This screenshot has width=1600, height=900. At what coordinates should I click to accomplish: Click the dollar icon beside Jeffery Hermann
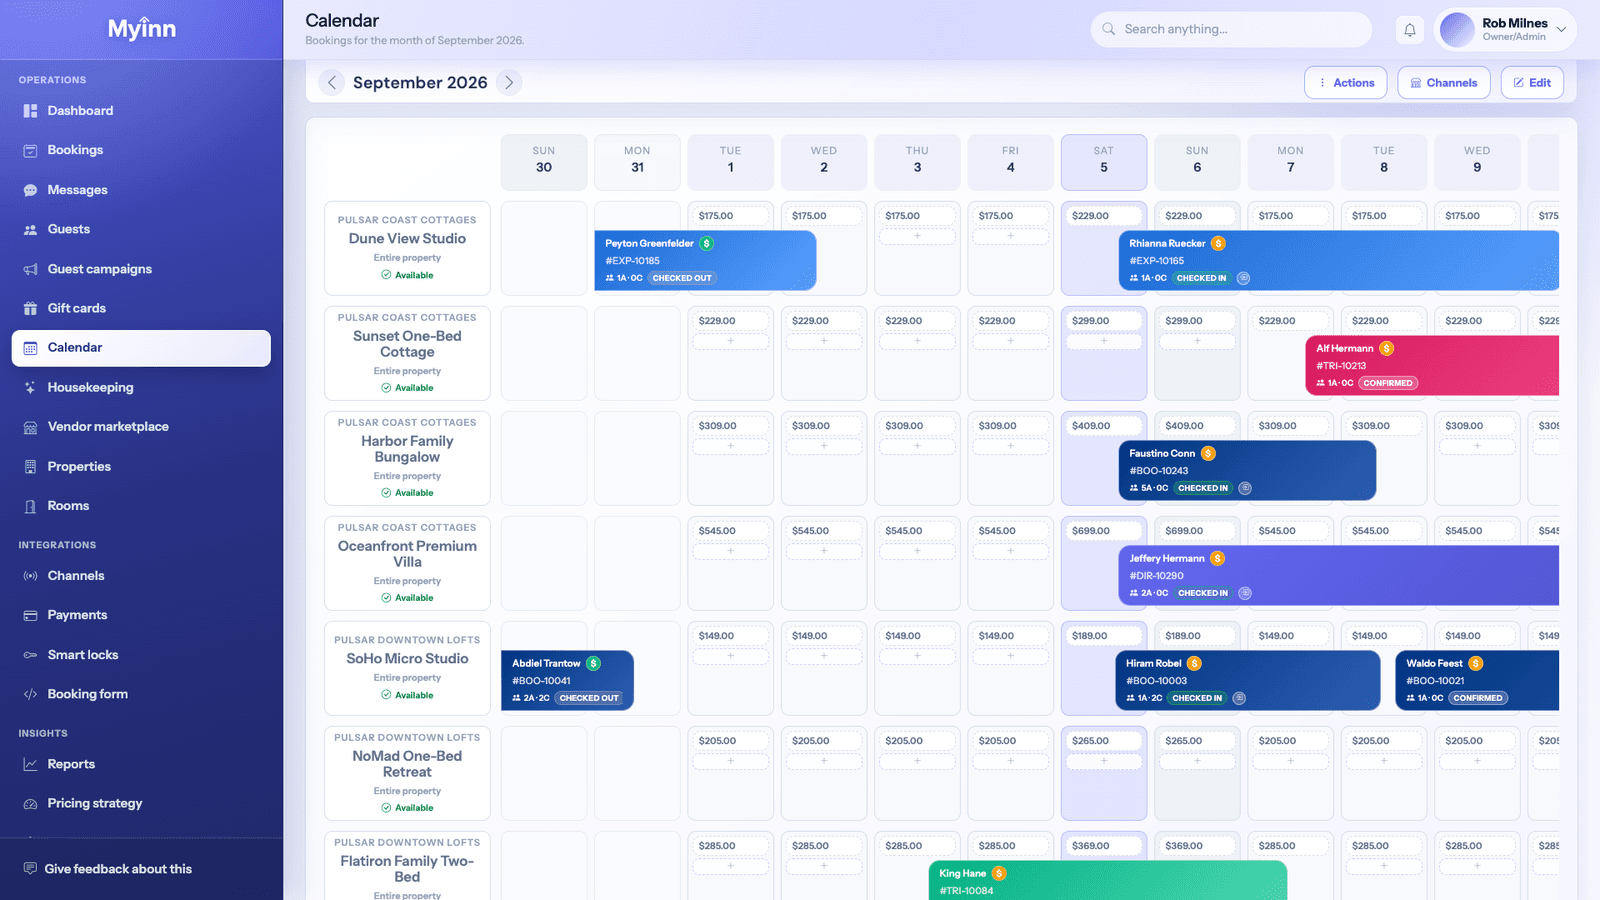1217,559
